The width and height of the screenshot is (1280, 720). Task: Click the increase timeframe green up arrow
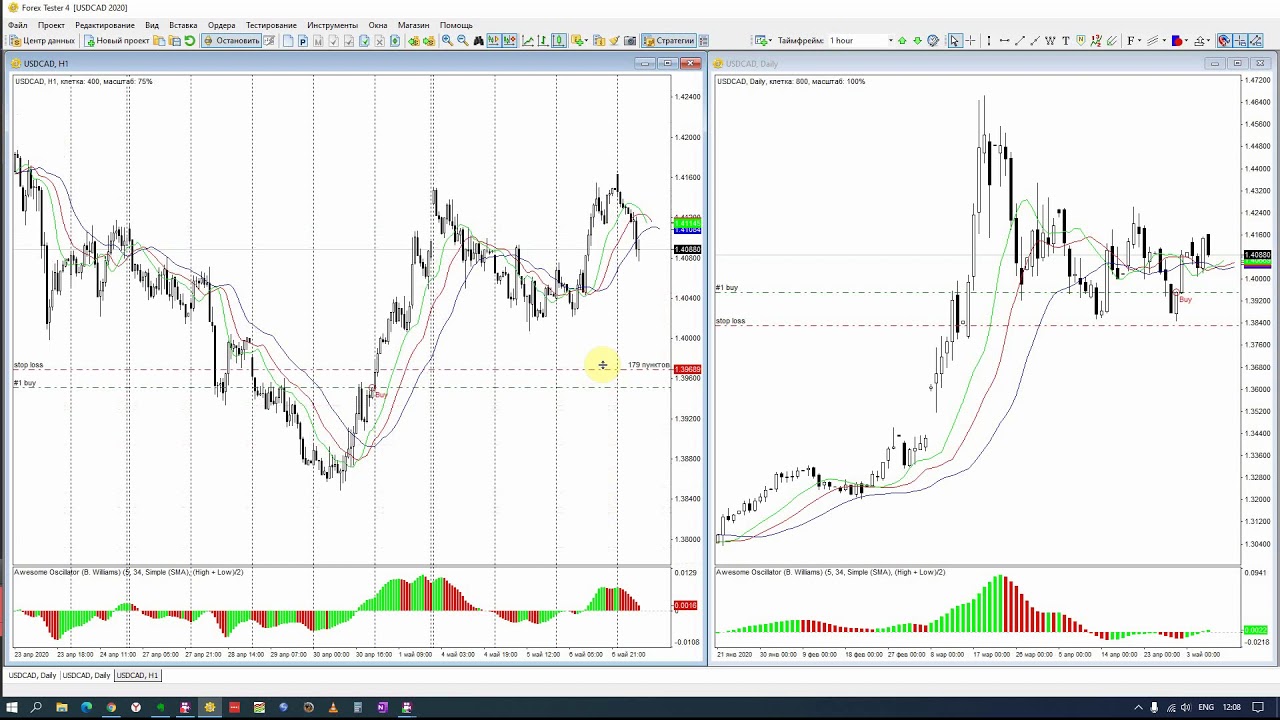pyautogui.click(x=902, y=41)
